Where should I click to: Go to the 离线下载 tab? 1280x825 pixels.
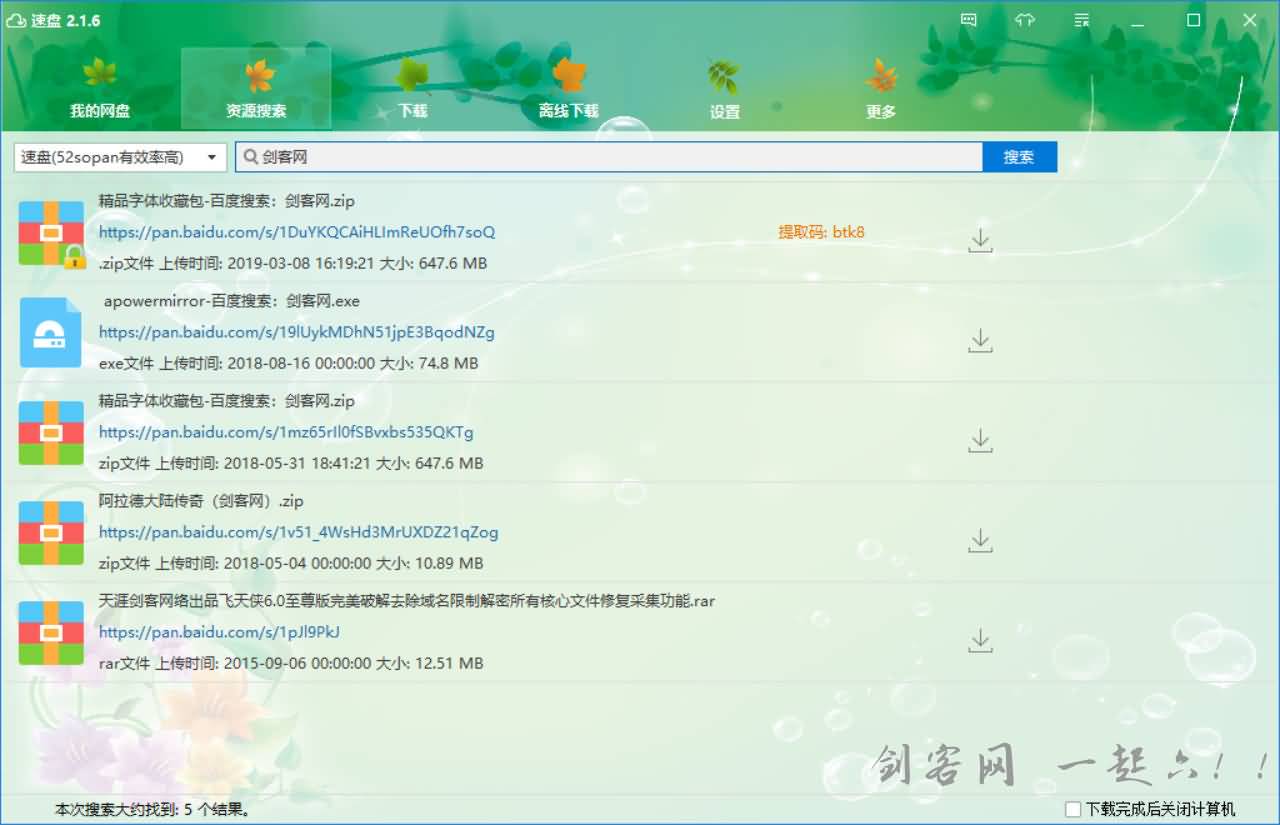[x=568, y=88]
